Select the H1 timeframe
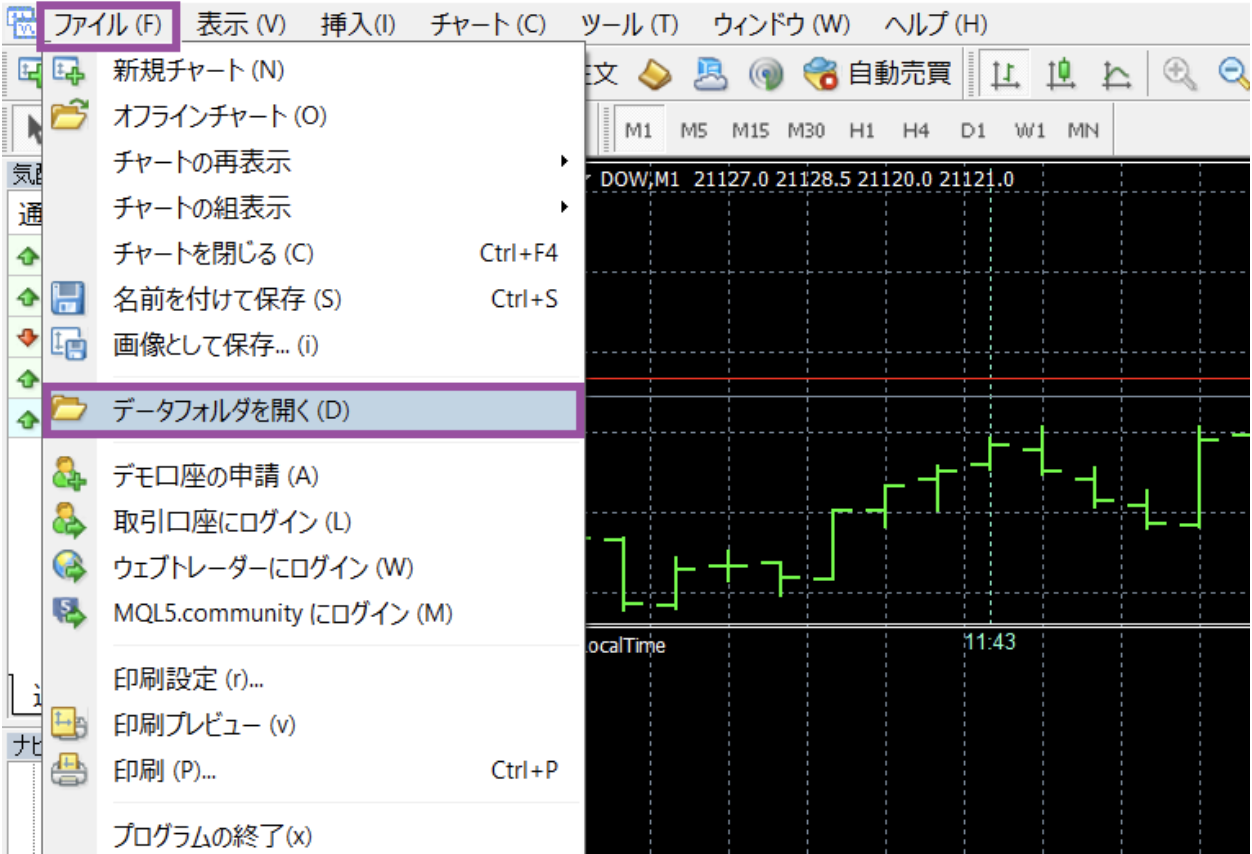 pyautogui.click(x=861, y=130)
